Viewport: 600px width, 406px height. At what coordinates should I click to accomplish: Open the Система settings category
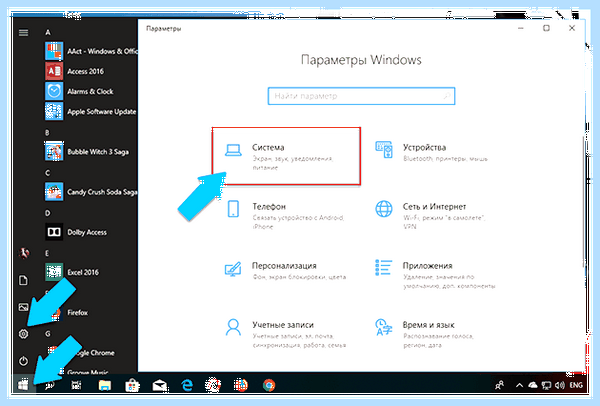pos(286,156)
